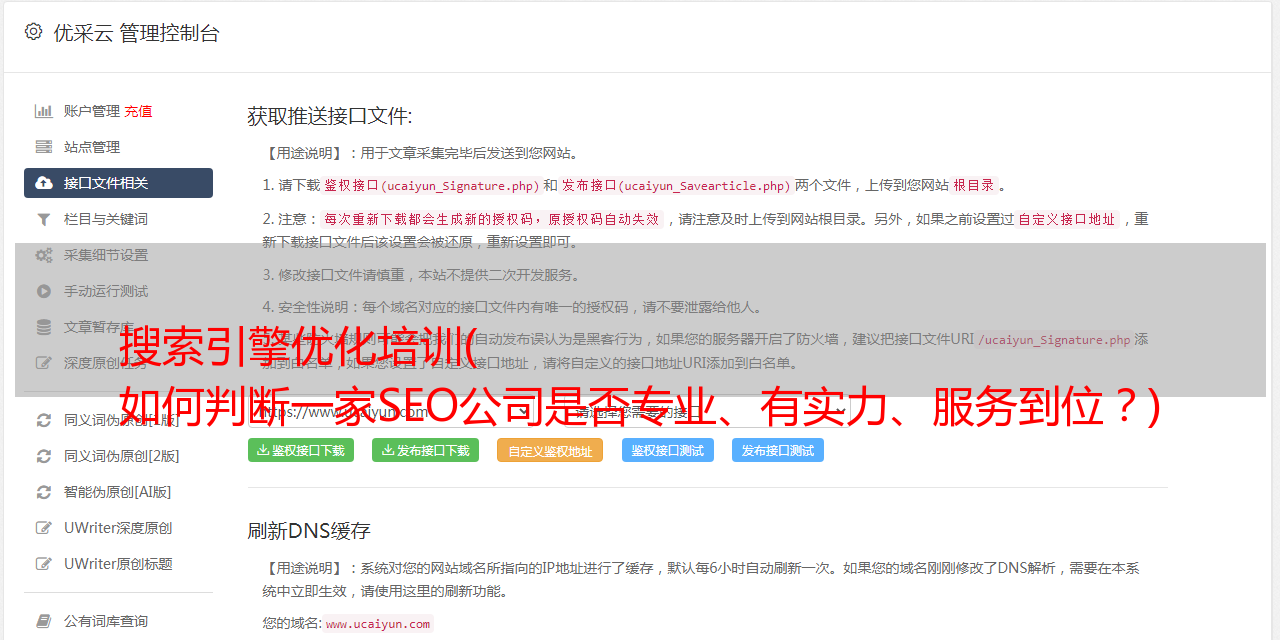Viewport: 1280px width, 640px height.
Task: Open 手动运行测试 via its play icon
Action: pos(44,291)
